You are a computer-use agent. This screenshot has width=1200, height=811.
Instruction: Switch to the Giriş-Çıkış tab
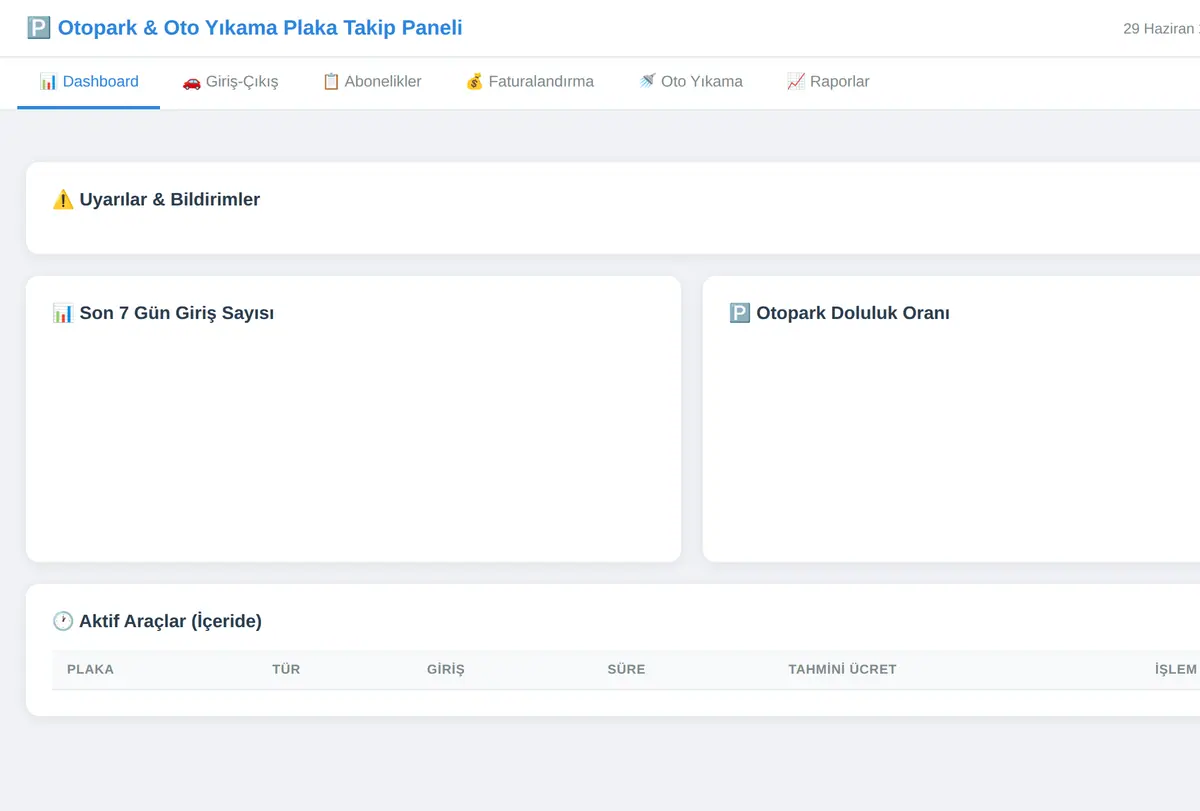(230, 82)
